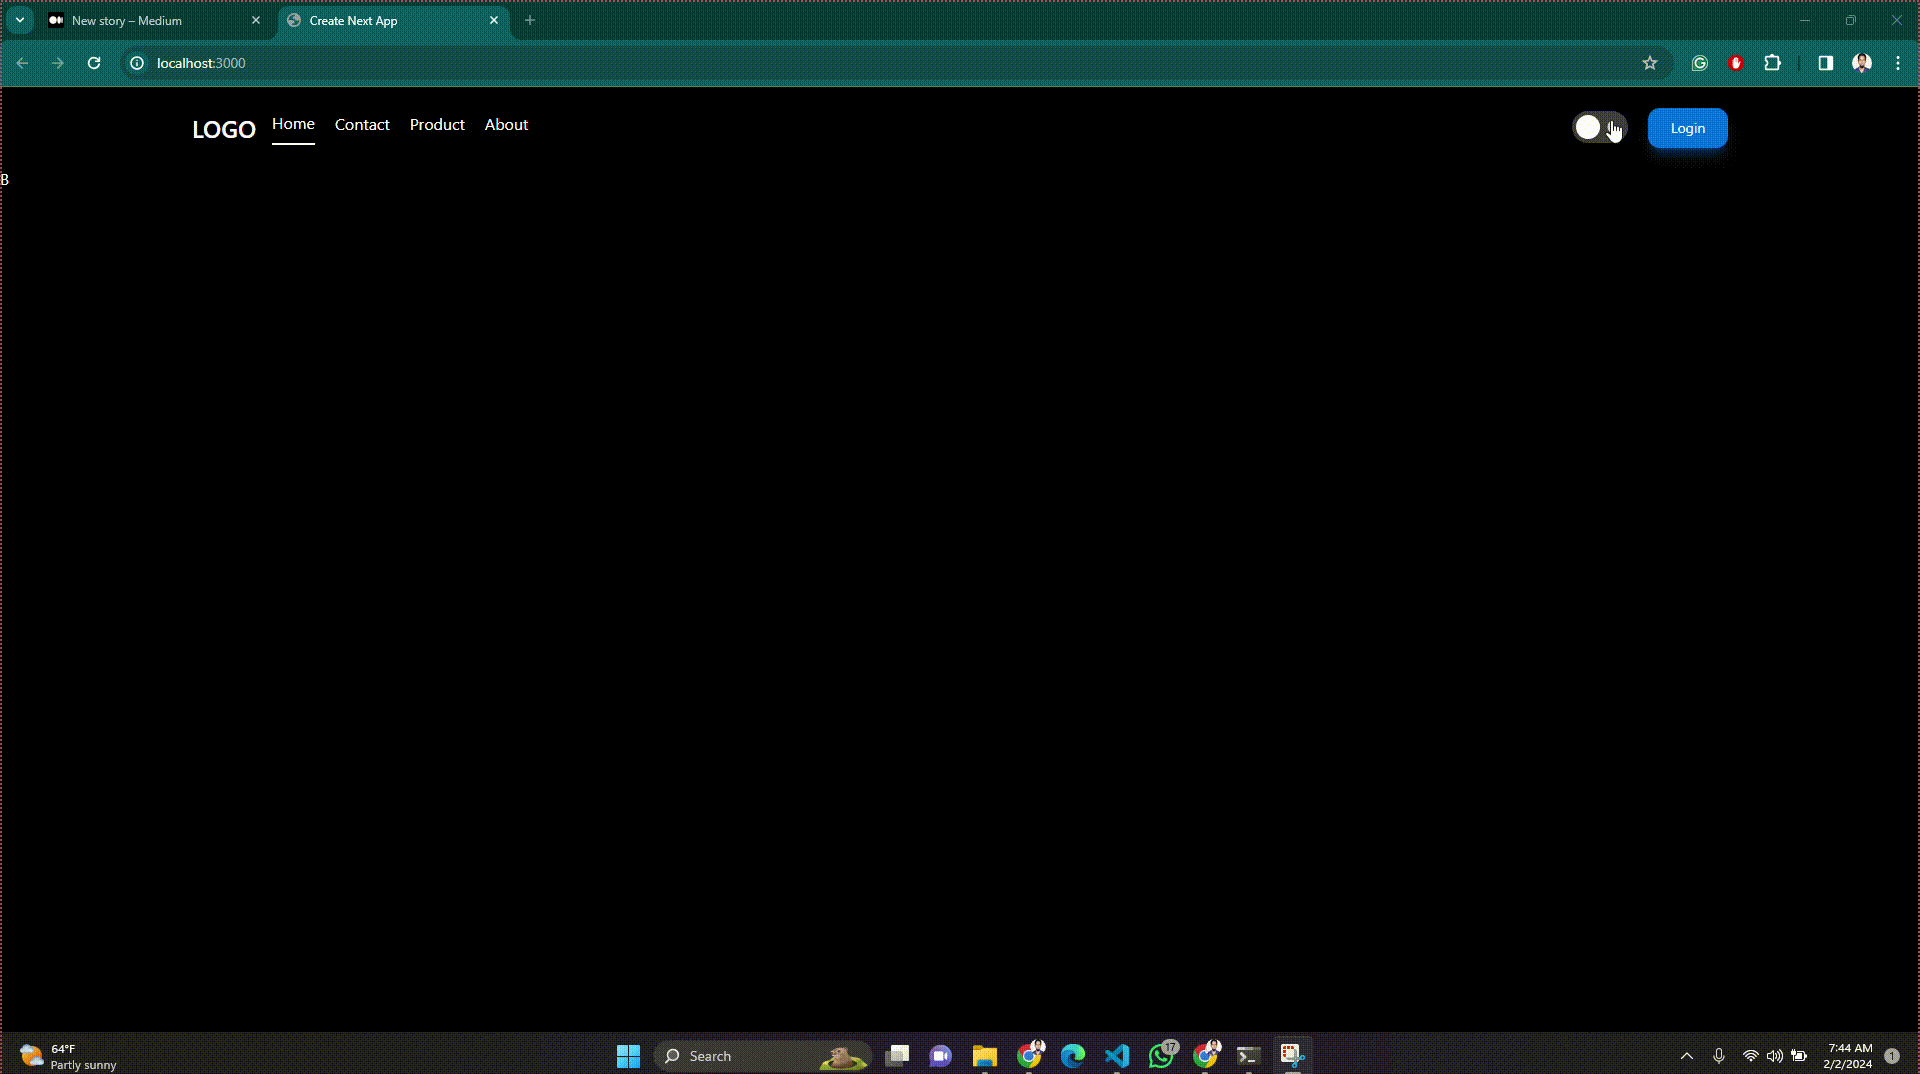Close the Create Next App tab

(494, 20)
